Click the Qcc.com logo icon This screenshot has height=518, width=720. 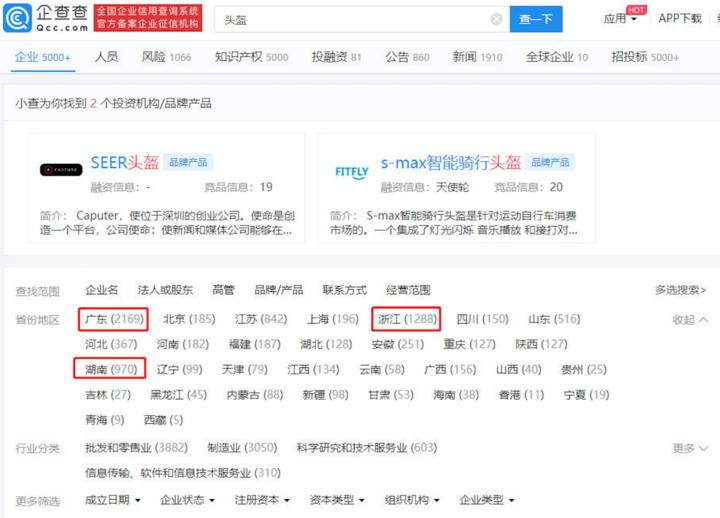(17, 18)
